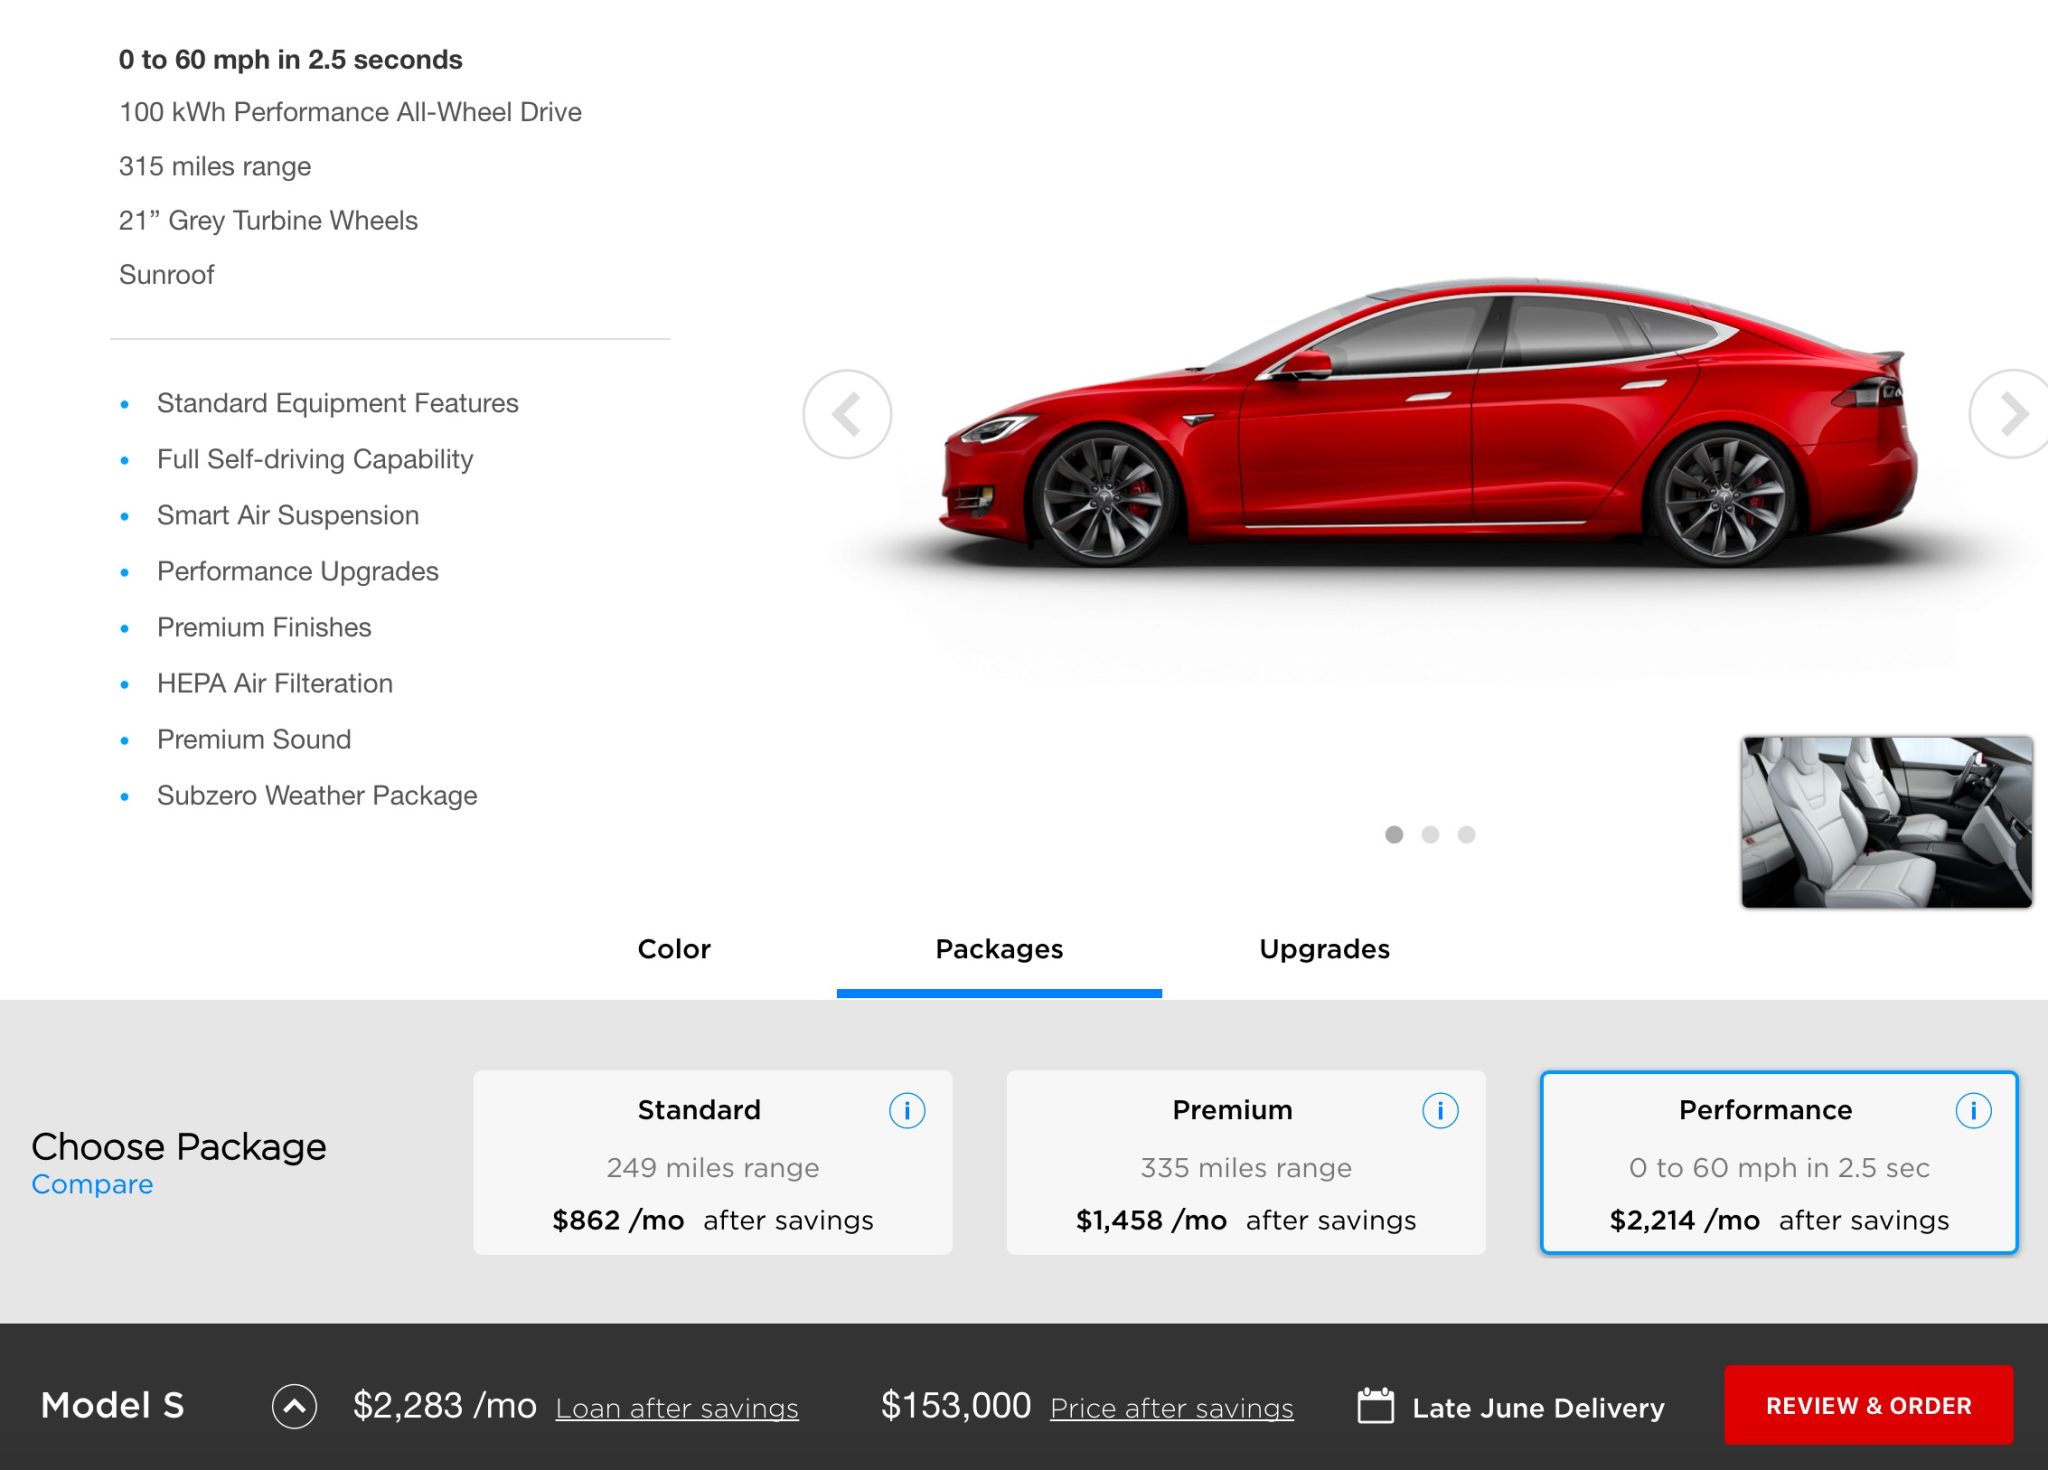Image resolution: width=2048 pixels, height=1470 pixels.
Task: Open Standard package info icon
Action: [x=907, y=1111]
